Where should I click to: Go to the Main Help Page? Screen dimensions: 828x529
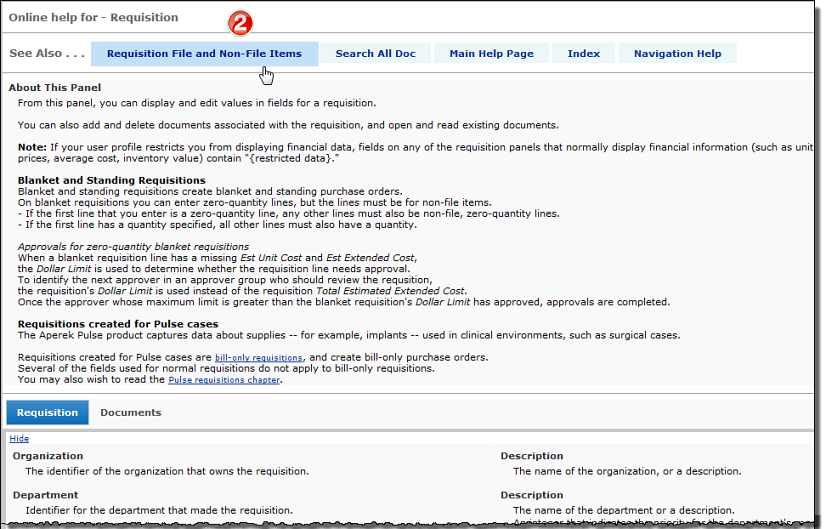491,54
